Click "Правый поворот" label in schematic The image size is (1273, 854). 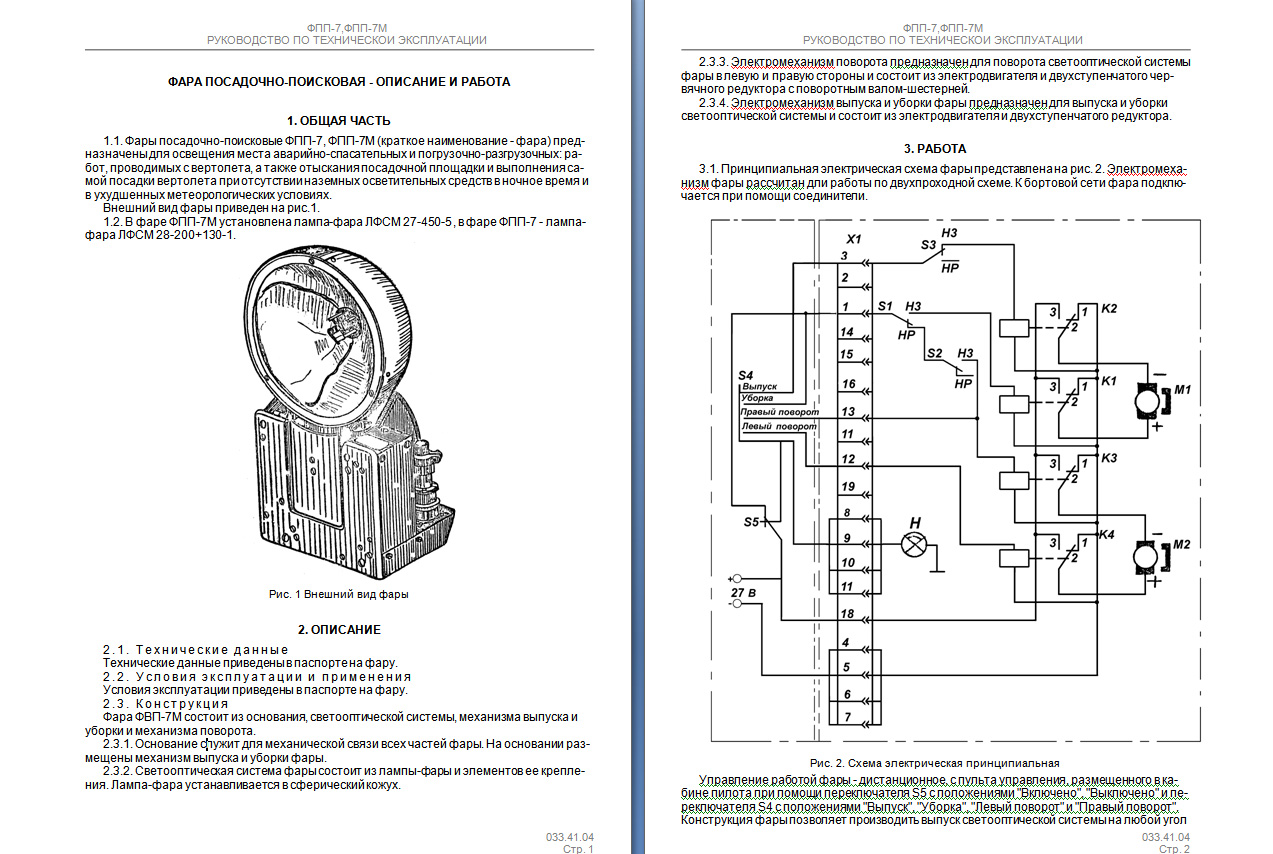tap(780, 412)
